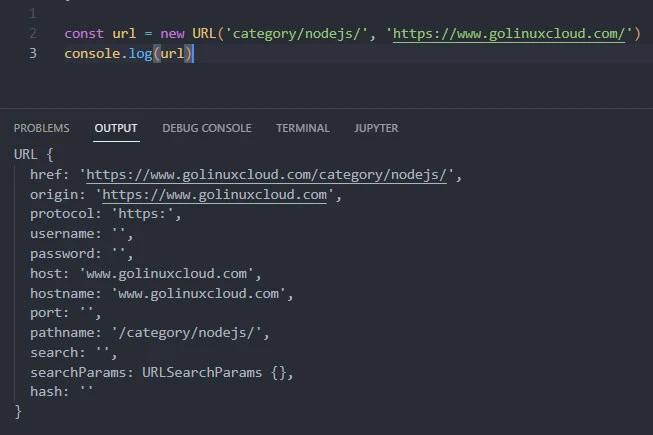
Task: Click the protocol 'https:' output line
Action: tap(104, 214)
